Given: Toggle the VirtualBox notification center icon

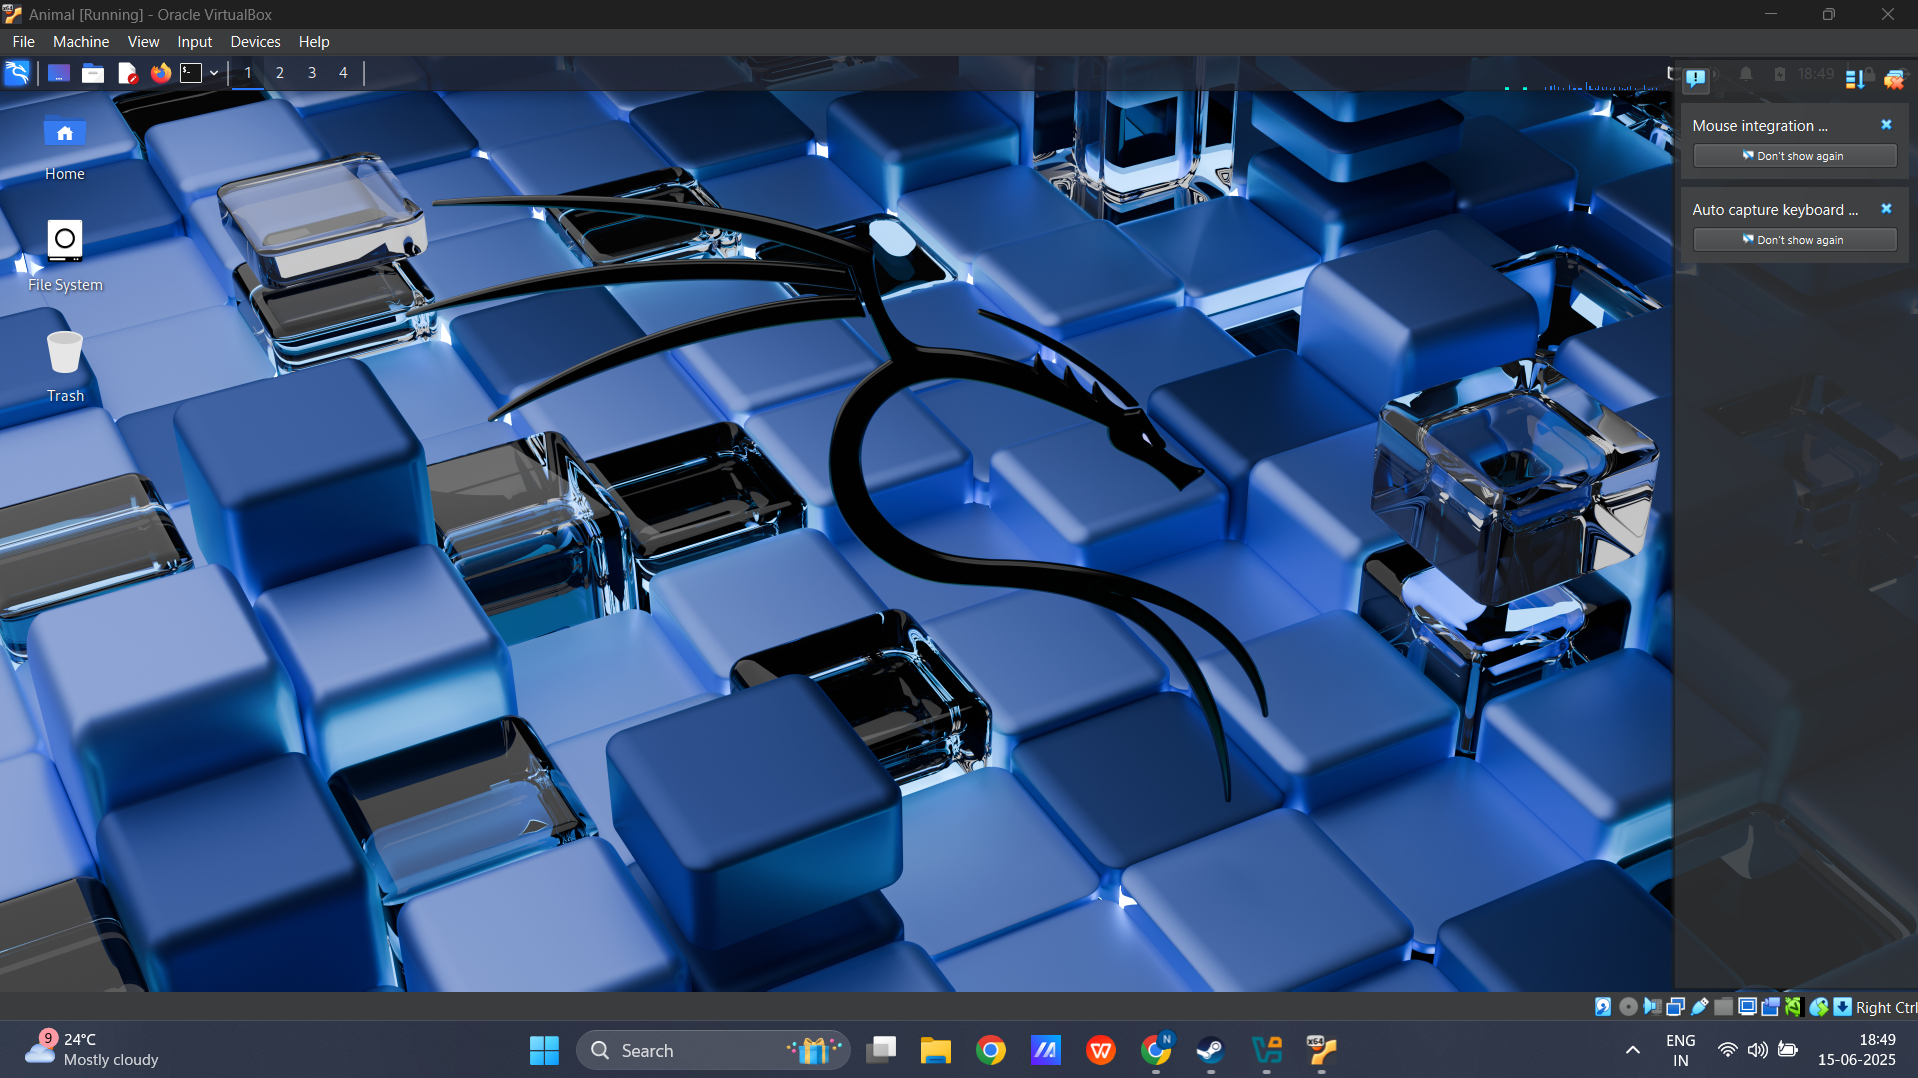Looking at the screenshot, I should 1696,78.
